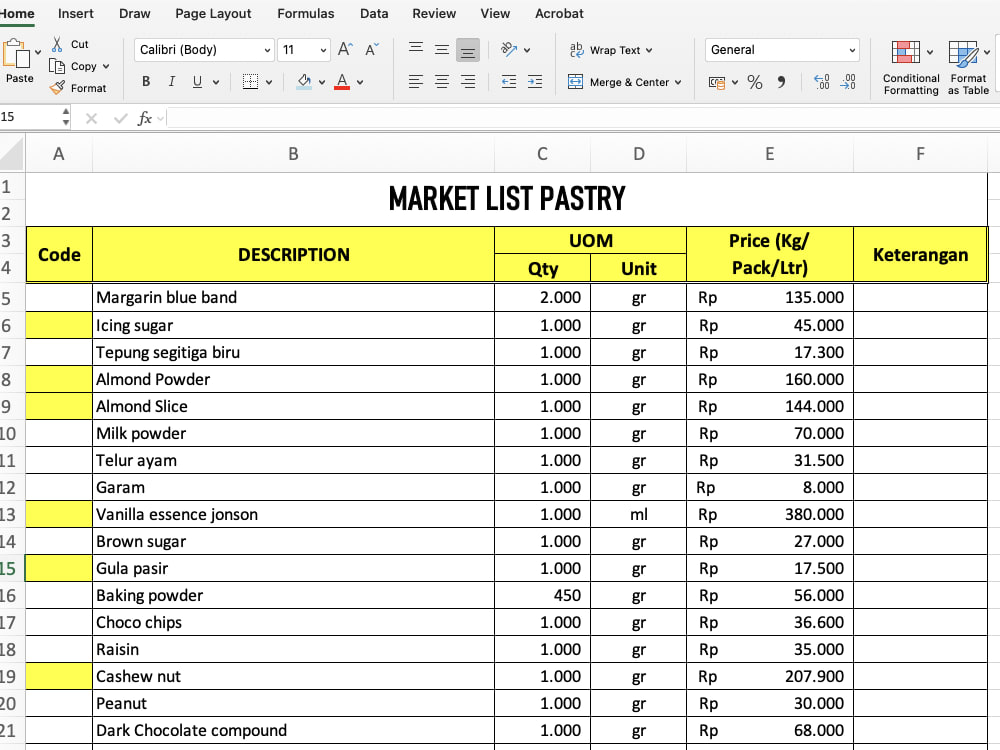The width and height of the screenshot is (1000, 750).
Task: Click the Cut scissors icon
Action: click(57, 44)
